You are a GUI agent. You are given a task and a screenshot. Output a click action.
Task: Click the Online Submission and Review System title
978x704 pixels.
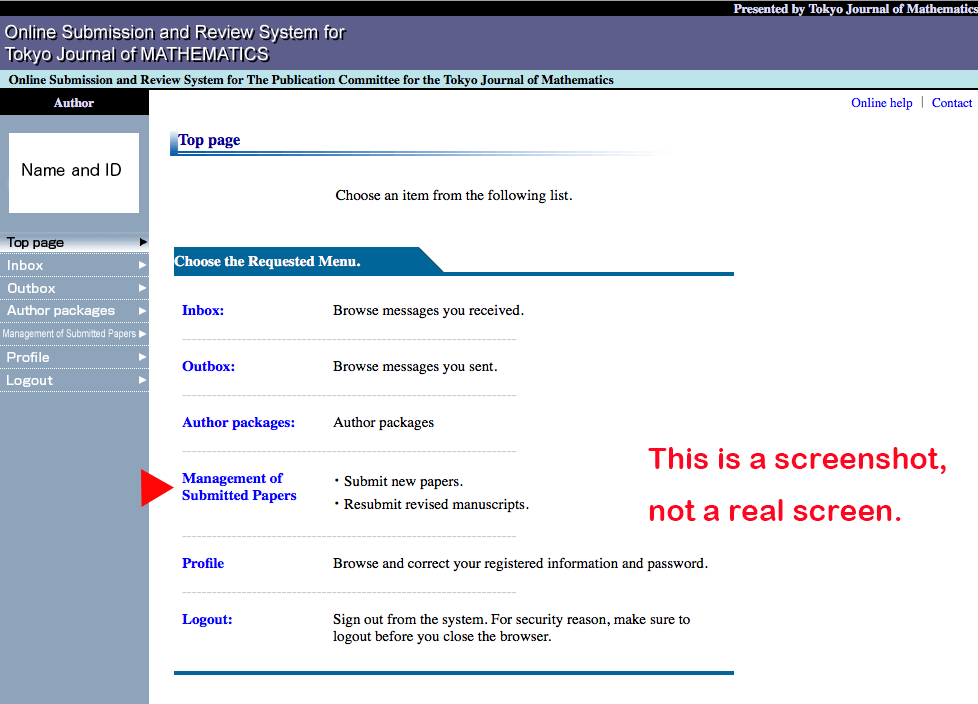click(x=175, y=43)
